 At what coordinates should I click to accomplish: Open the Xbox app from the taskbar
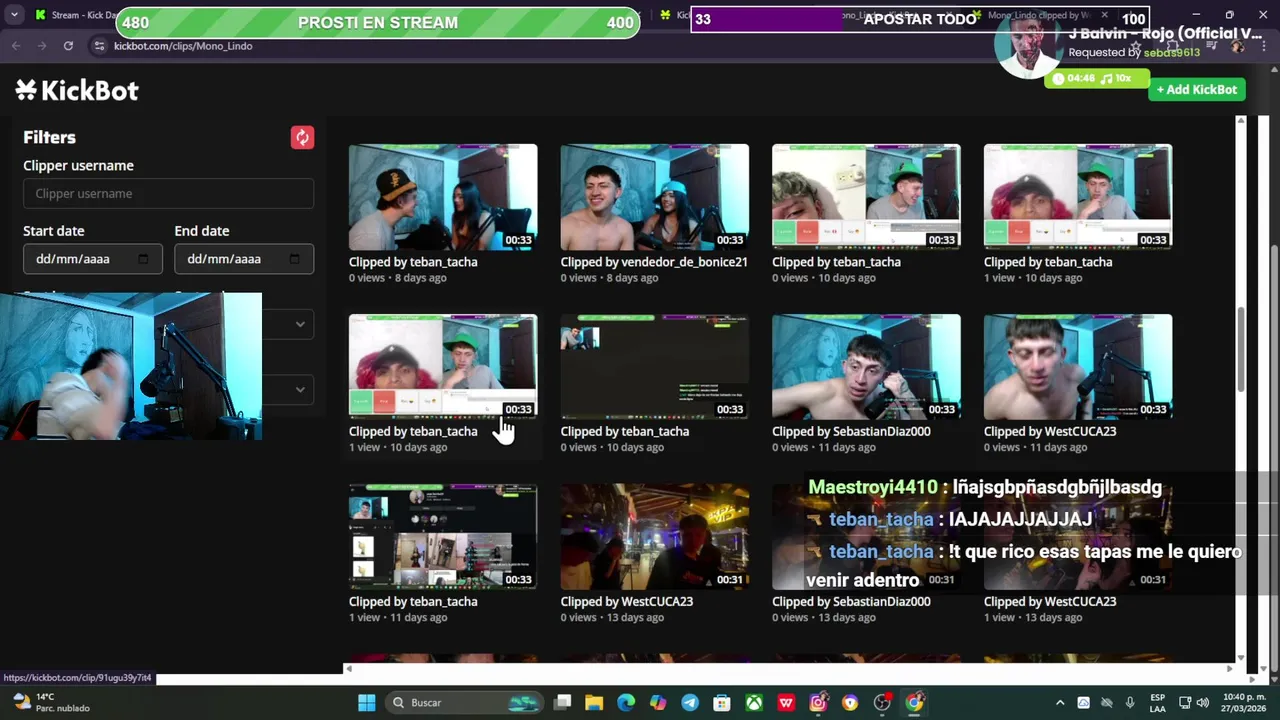coord(754,702)
